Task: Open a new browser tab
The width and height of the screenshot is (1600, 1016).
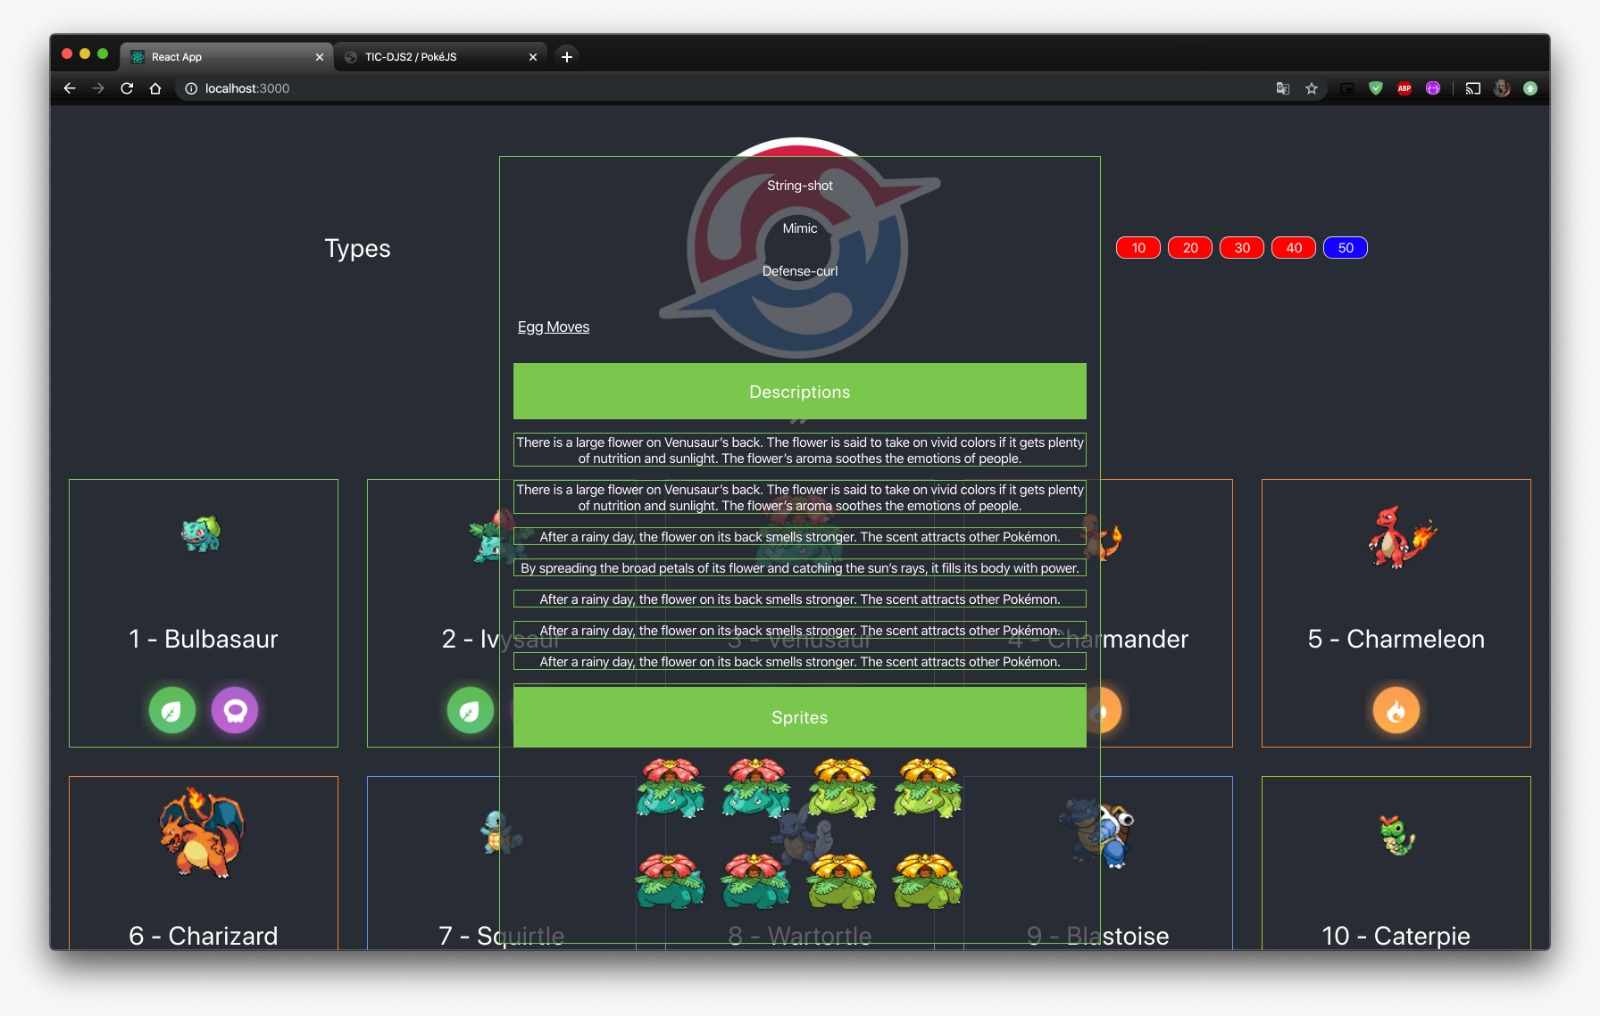Action: tap(567, 57)
